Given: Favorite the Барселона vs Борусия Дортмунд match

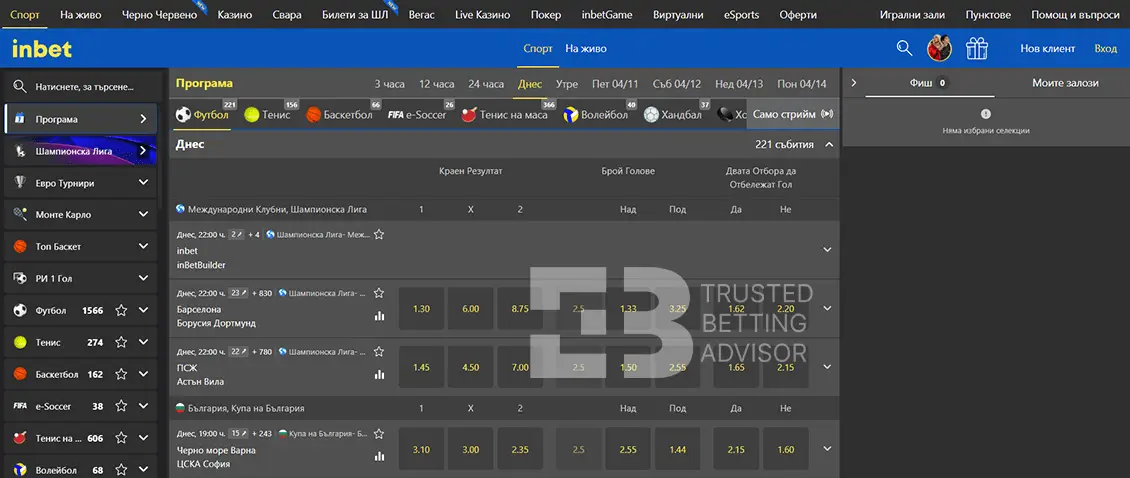Looking at the screenshot, I should (x=379, y=293).
